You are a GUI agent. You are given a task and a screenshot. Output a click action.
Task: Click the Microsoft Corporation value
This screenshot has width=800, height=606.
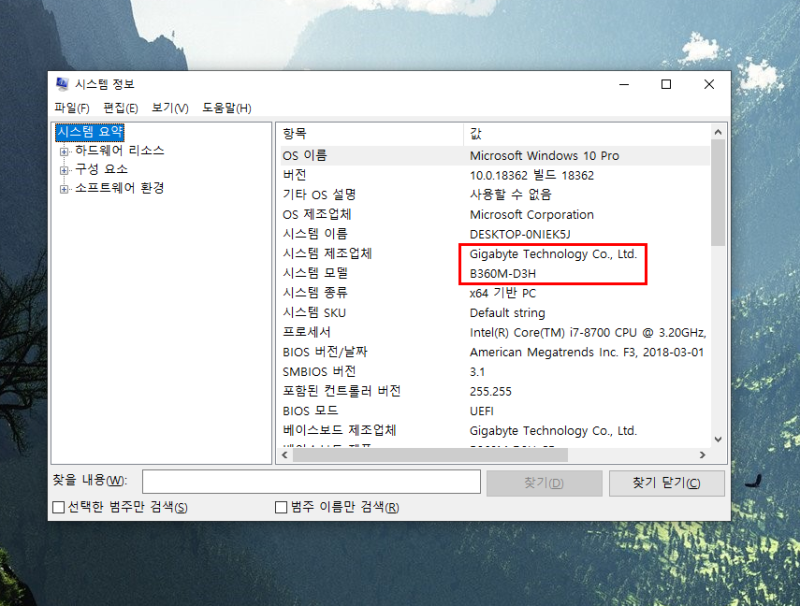pos(532,215)
